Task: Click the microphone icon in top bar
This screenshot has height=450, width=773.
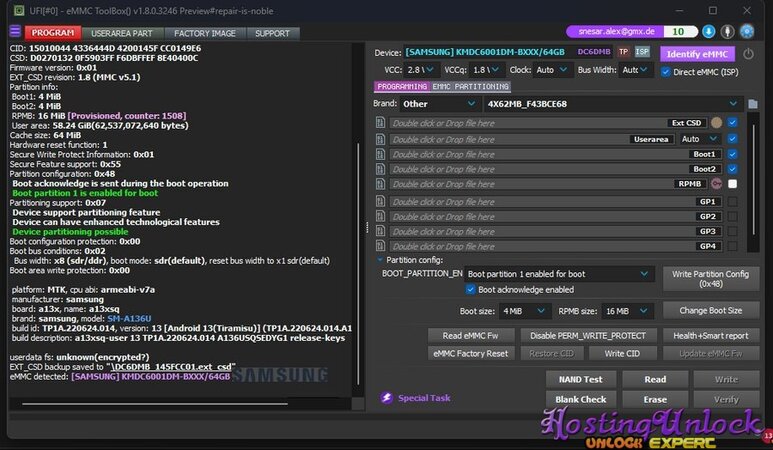Action: pos(728,32)
